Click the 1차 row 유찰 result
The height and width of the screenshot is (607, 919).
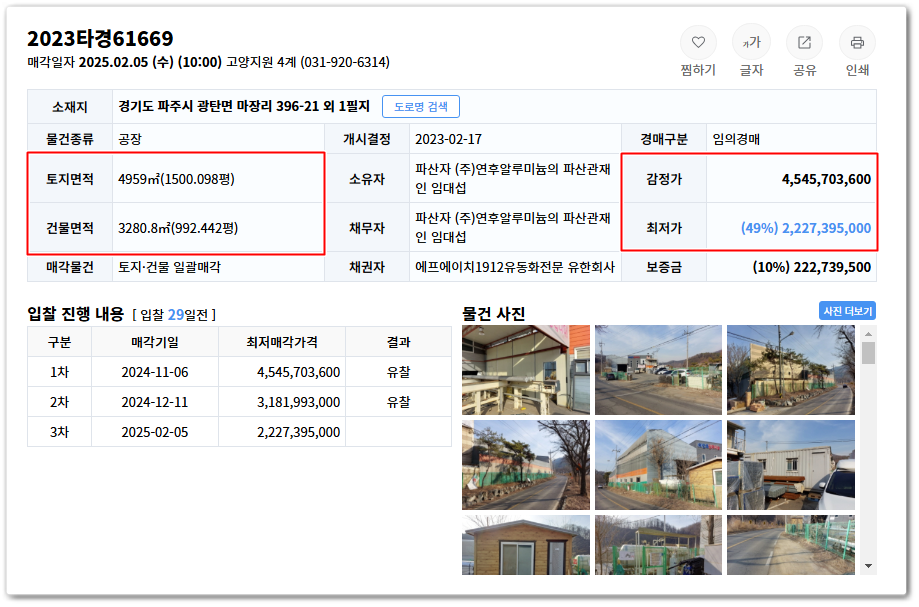click(x=399, y=373)
